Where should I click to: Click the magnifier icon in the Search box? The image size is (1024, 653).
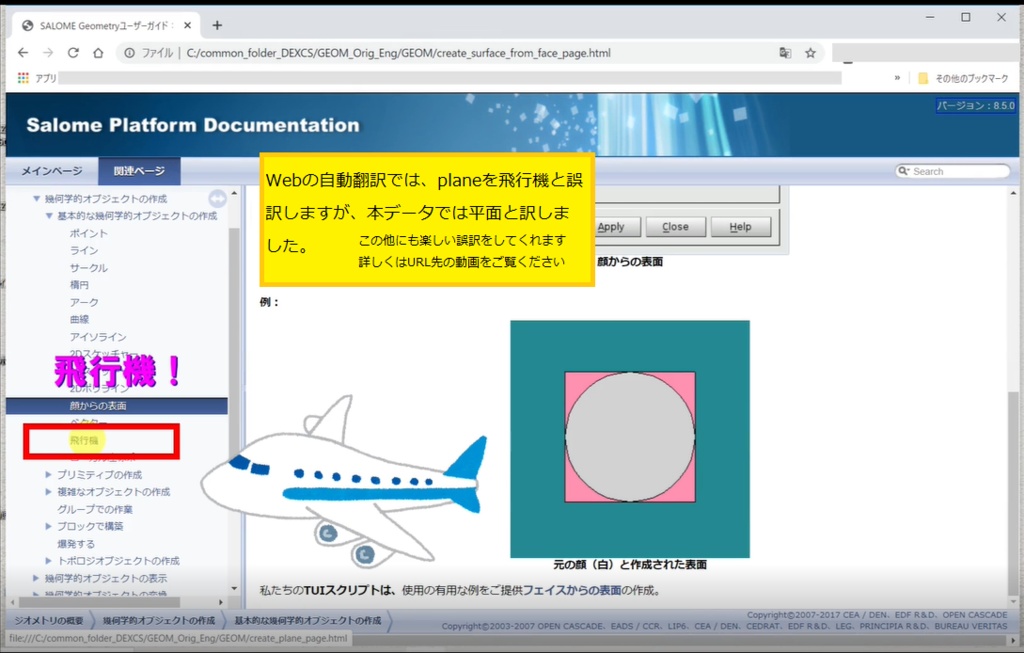pos(901,171)
